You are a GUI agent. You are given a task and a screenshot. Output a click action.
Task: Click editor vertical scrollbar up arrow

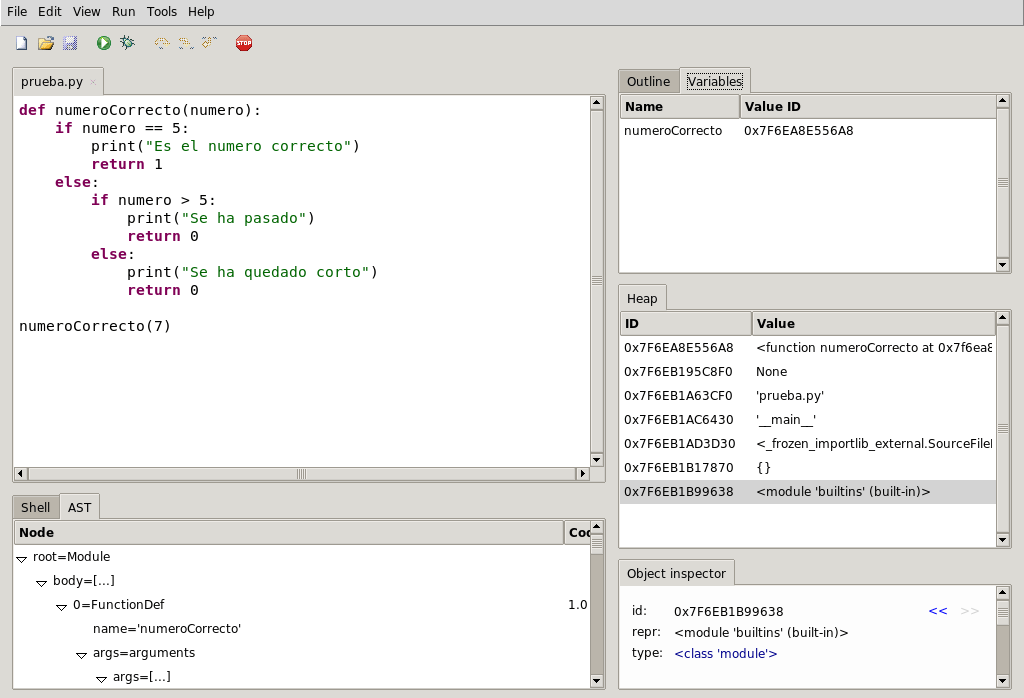coord(596,103)
